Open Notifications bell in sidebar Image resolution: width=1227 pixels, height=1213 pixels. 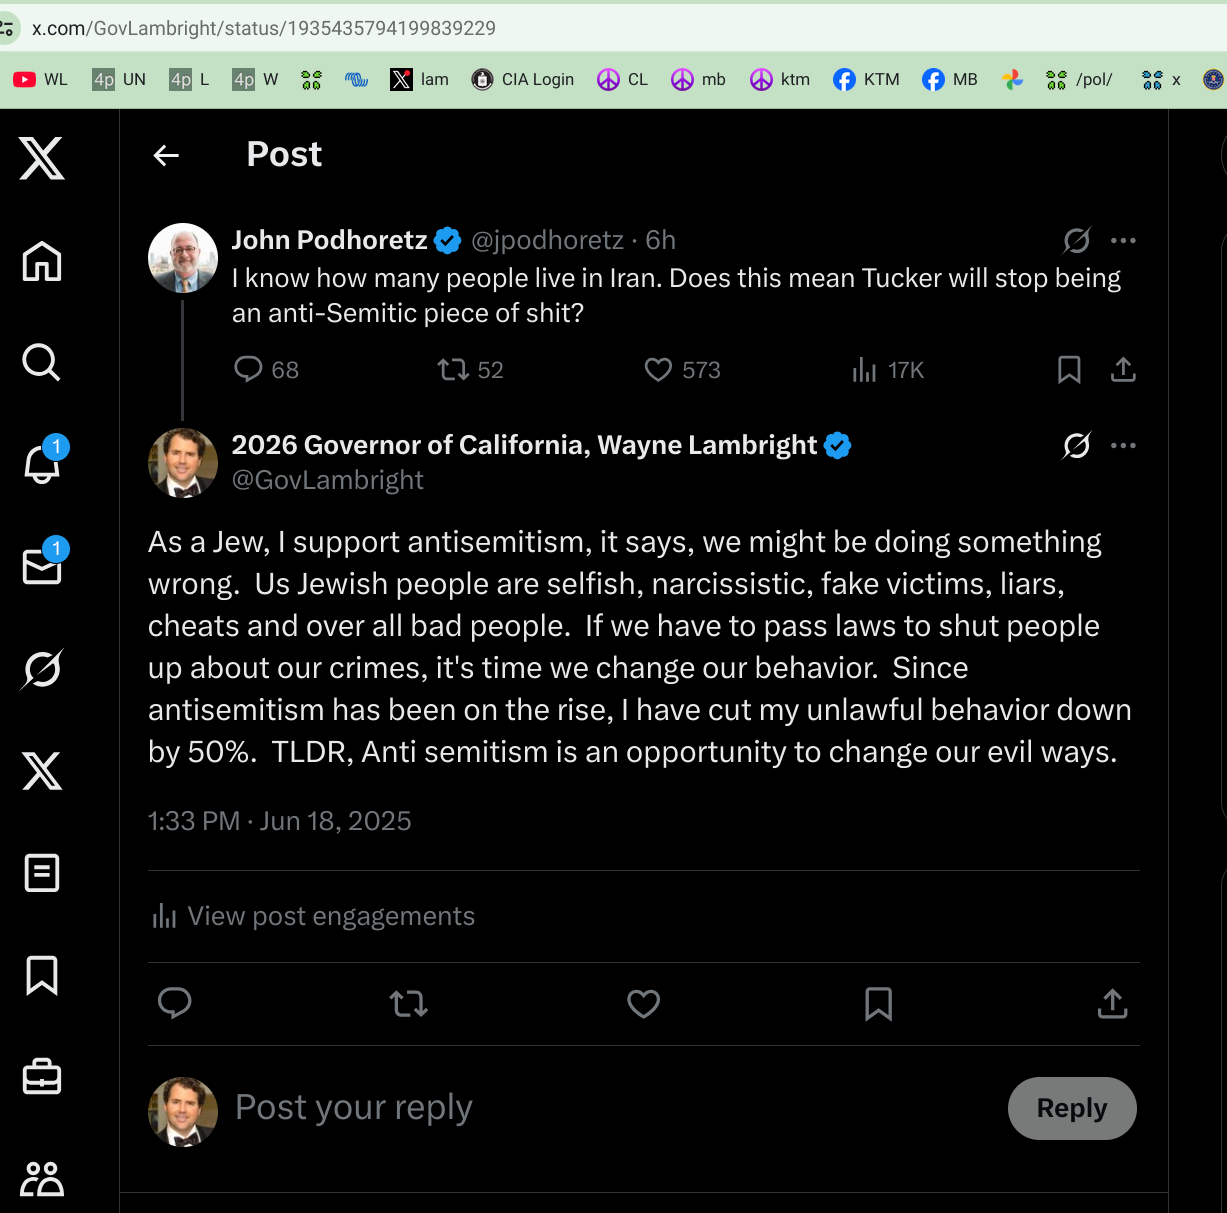pos(42,465)
